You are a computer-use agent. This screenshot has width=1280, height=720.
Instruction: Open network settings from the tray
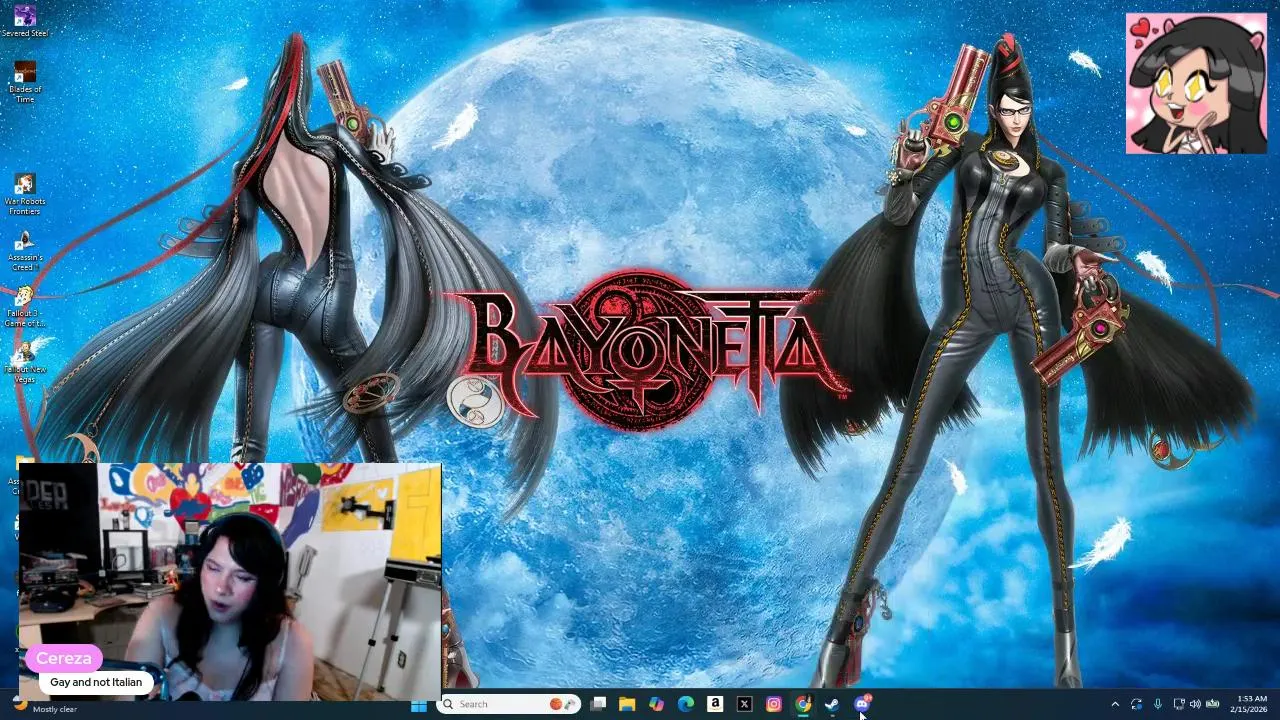1179,704
